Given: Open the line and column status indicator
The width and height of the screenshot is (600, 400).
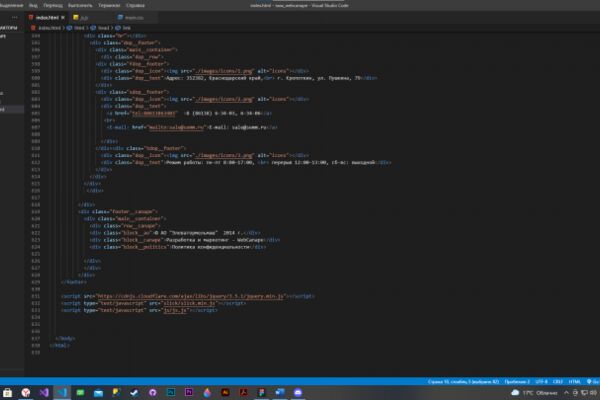Looking at the screenshot, I should pos(463,382).
